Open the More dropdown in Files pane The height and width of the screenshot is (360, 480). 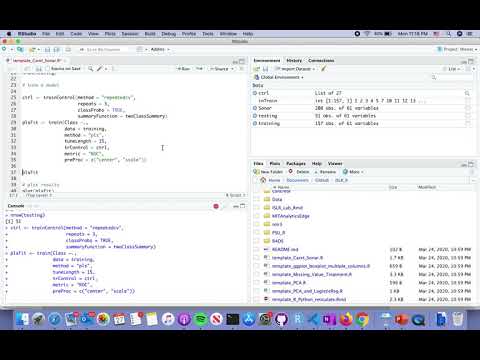coord(353,172)
